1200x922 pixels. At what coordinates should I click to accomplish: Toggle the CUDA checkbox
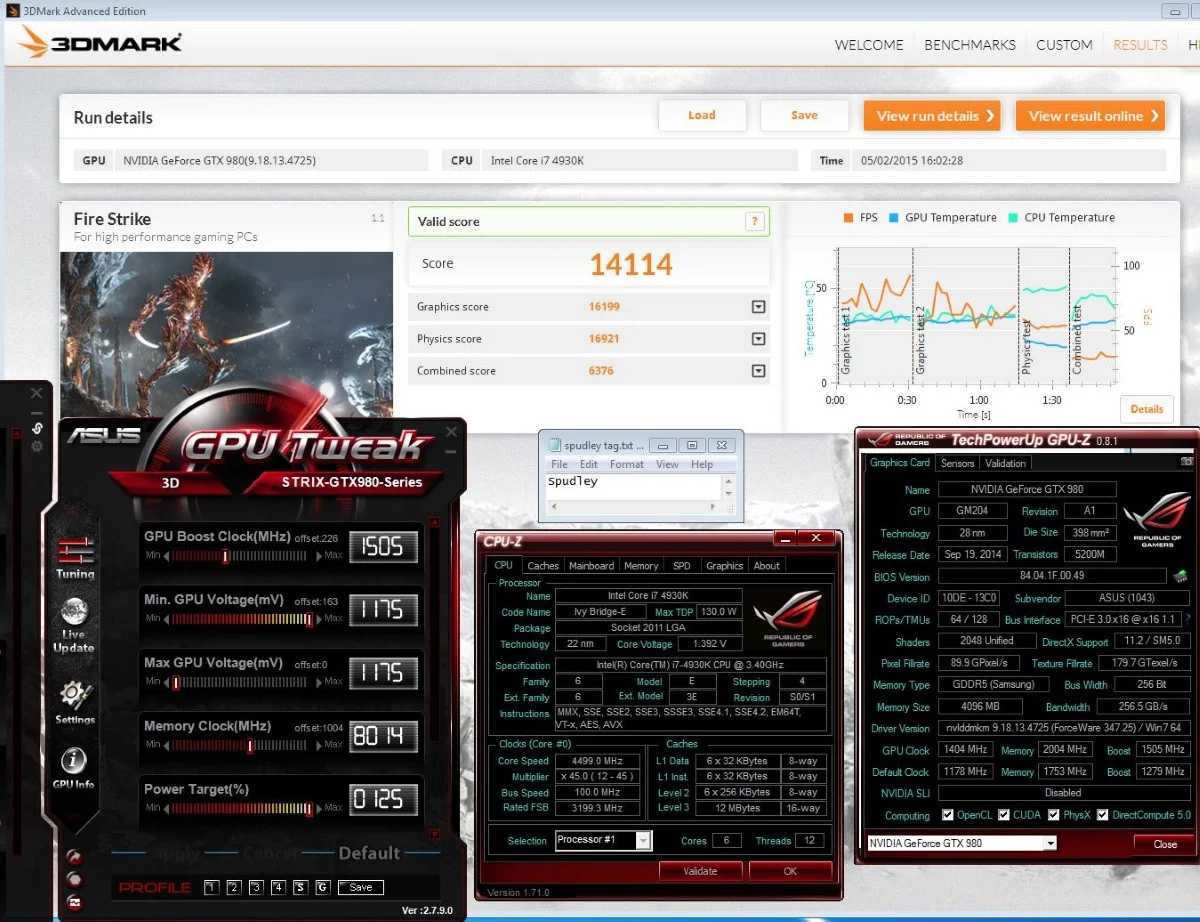pos(1004,815)
